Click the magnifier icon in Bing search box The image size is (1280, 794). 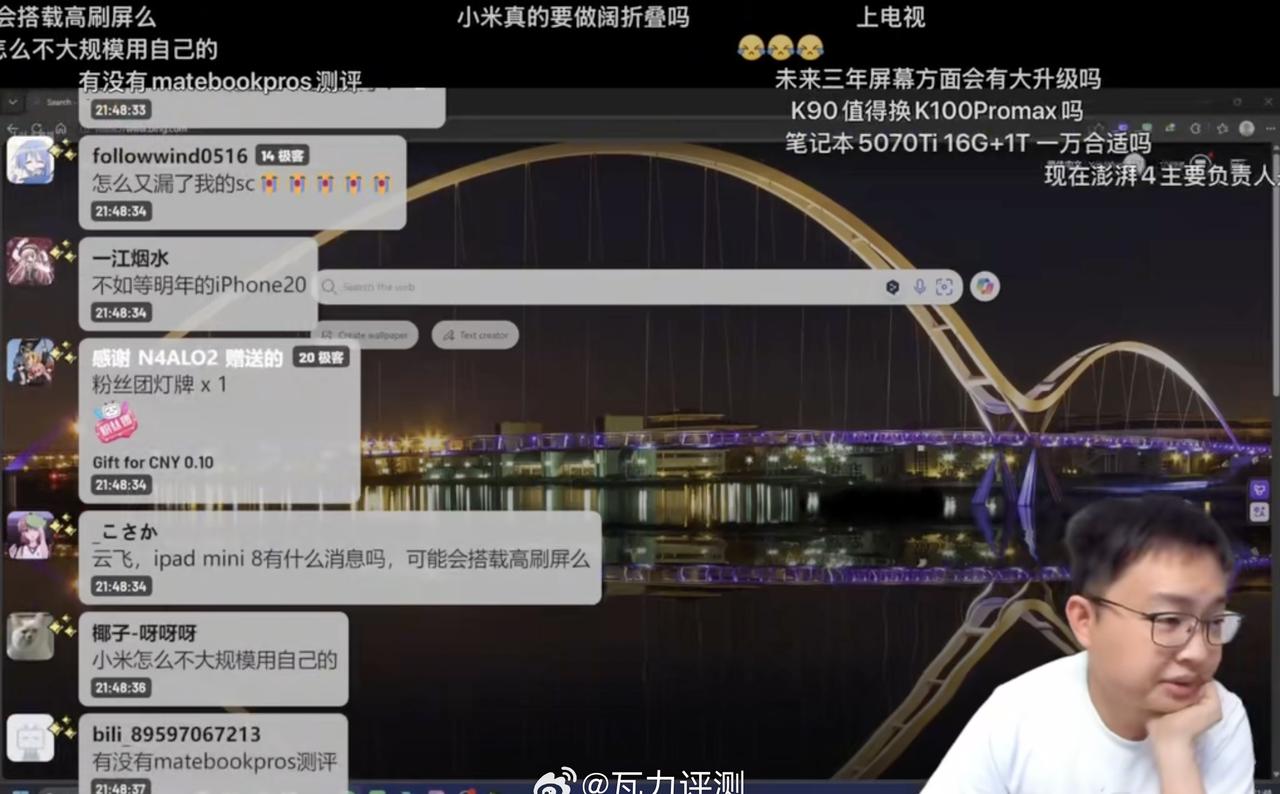pos(329,287)
